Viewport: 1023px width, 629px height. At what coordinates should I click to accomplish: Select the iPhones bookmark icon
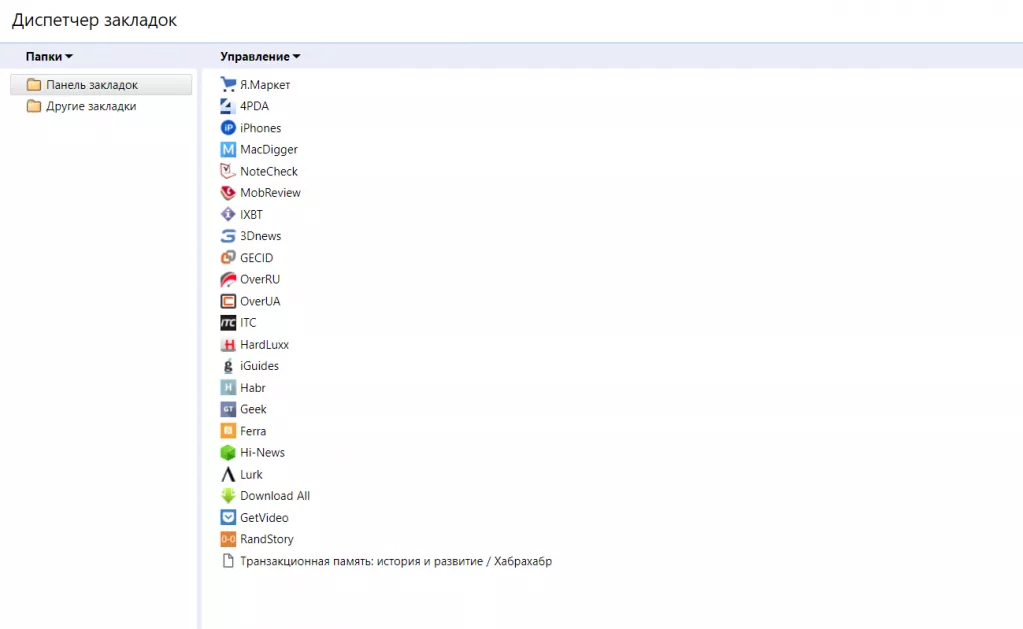[x=227, y=127]
